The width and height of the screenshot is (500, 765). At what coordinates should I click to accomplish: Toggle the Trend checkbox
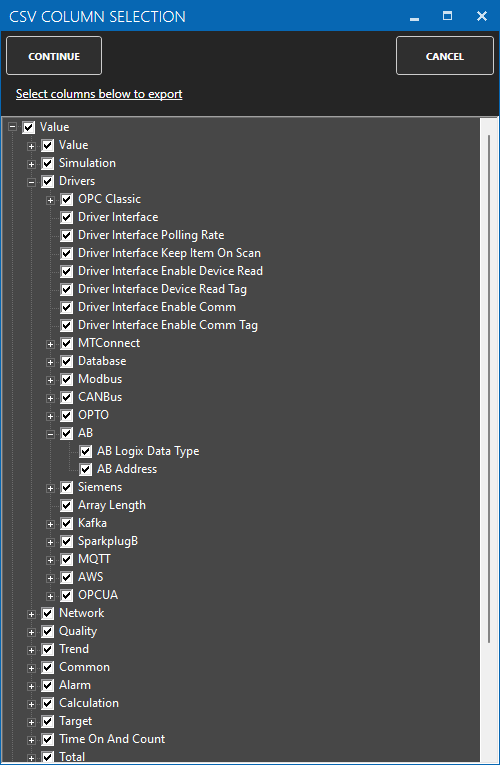click(48, 650)
